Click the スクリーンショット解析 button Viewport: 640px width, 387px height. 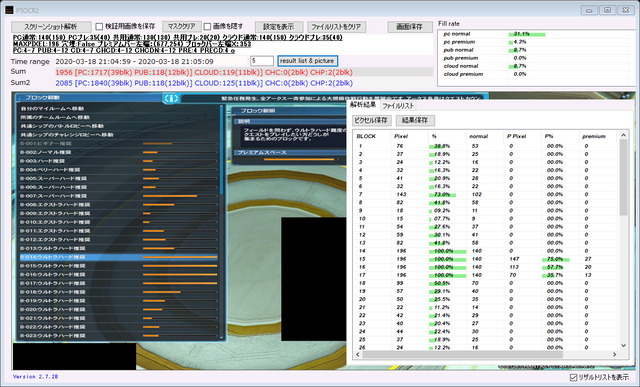pyautogui.click(x=51, y=27)
